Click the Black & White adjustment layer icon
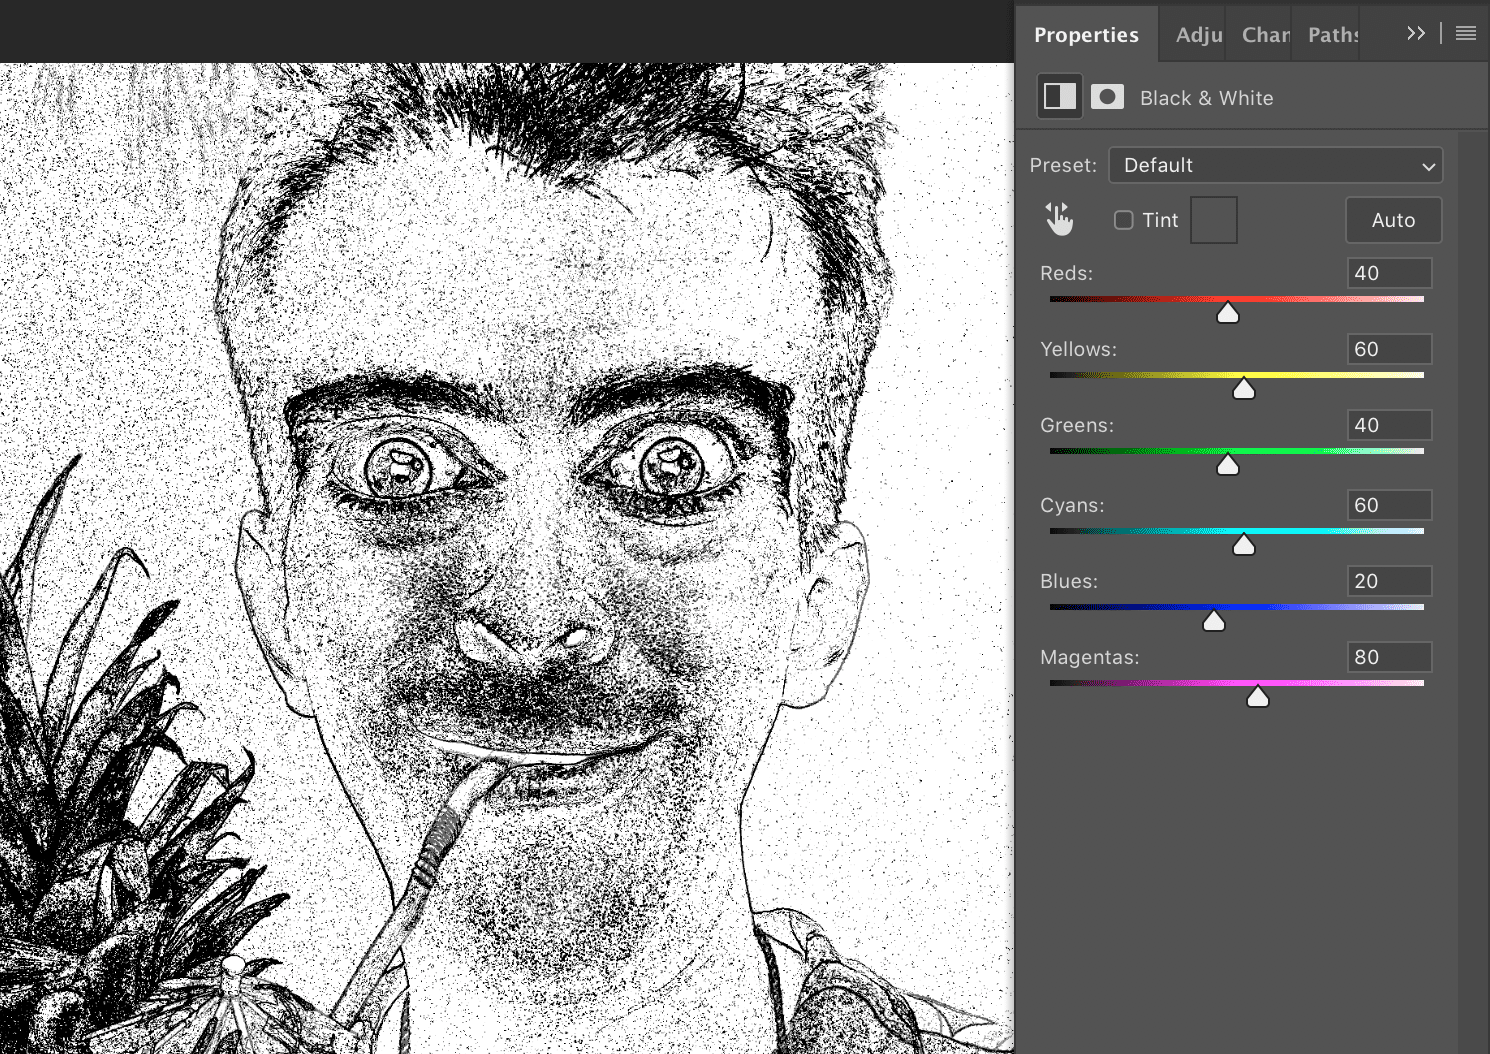Image resolution: width=1490 pixels, height=1054 pixels. tap(1060, 96)
